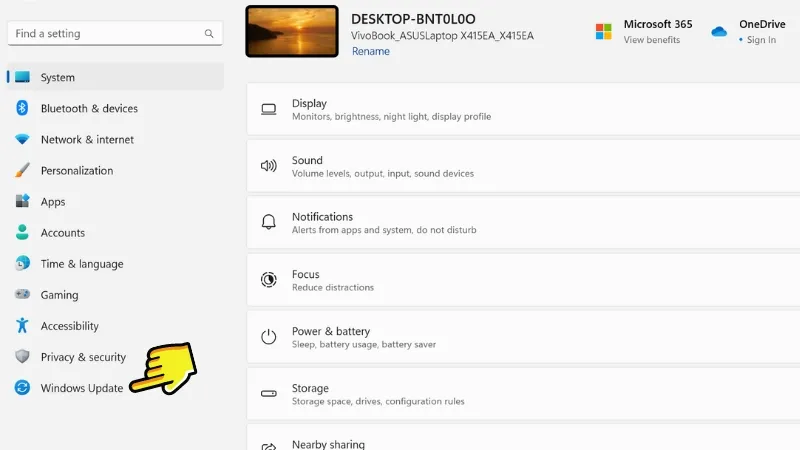Click the Personalization paintbrush icon

(x=22, y=170)
